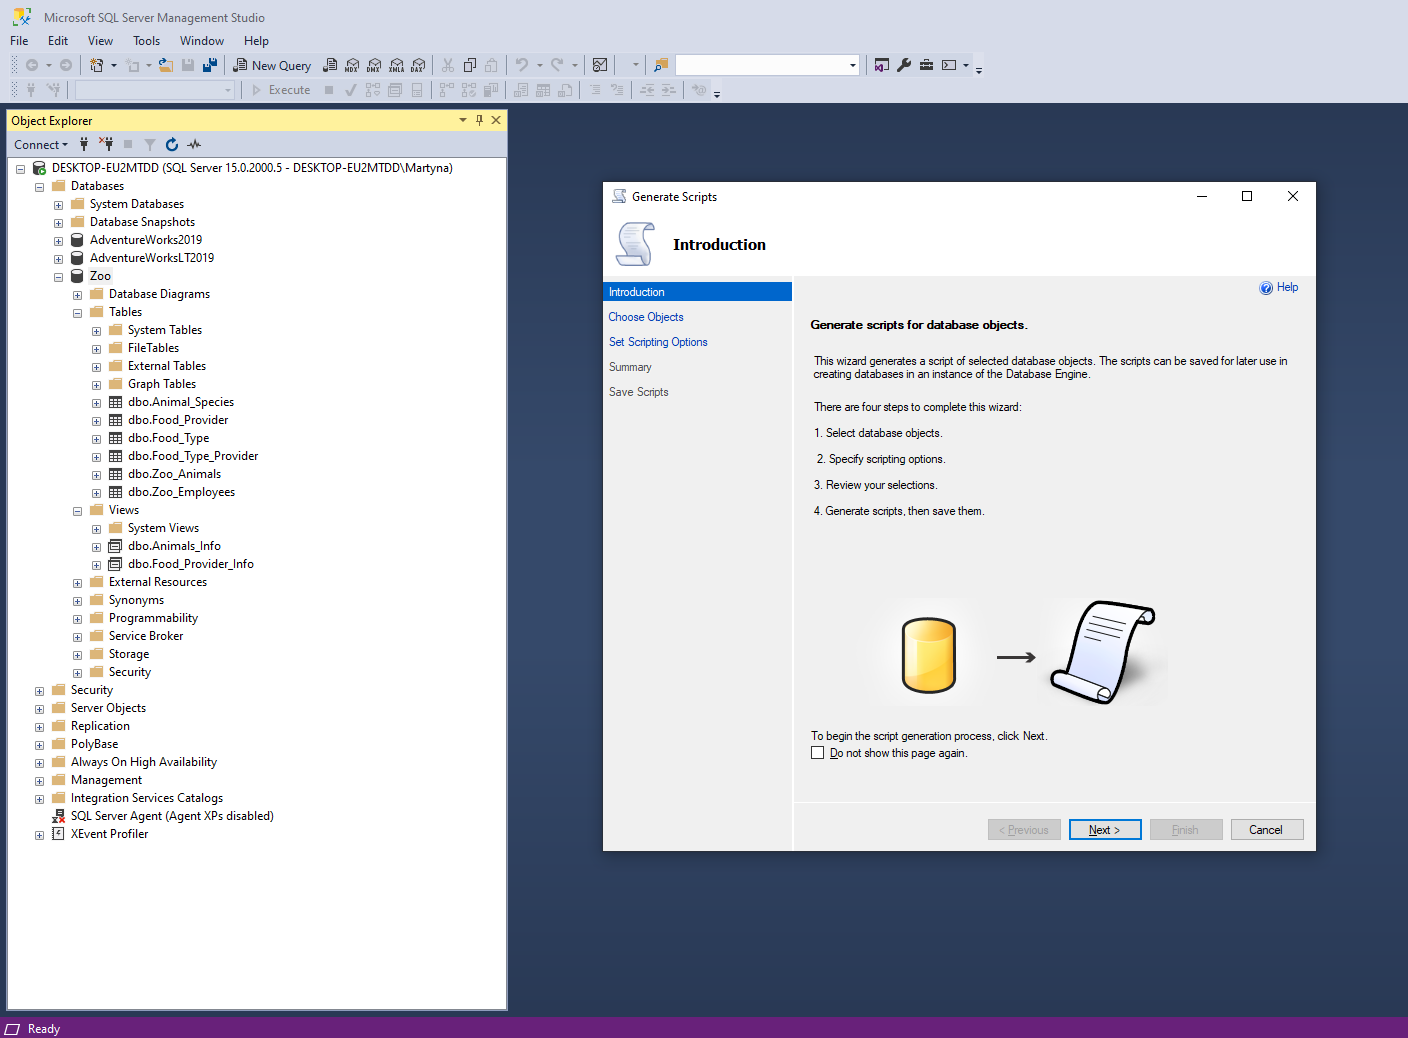Expand the Server Objects node
1408x1038 pixels.
click(x=39, y=709)
